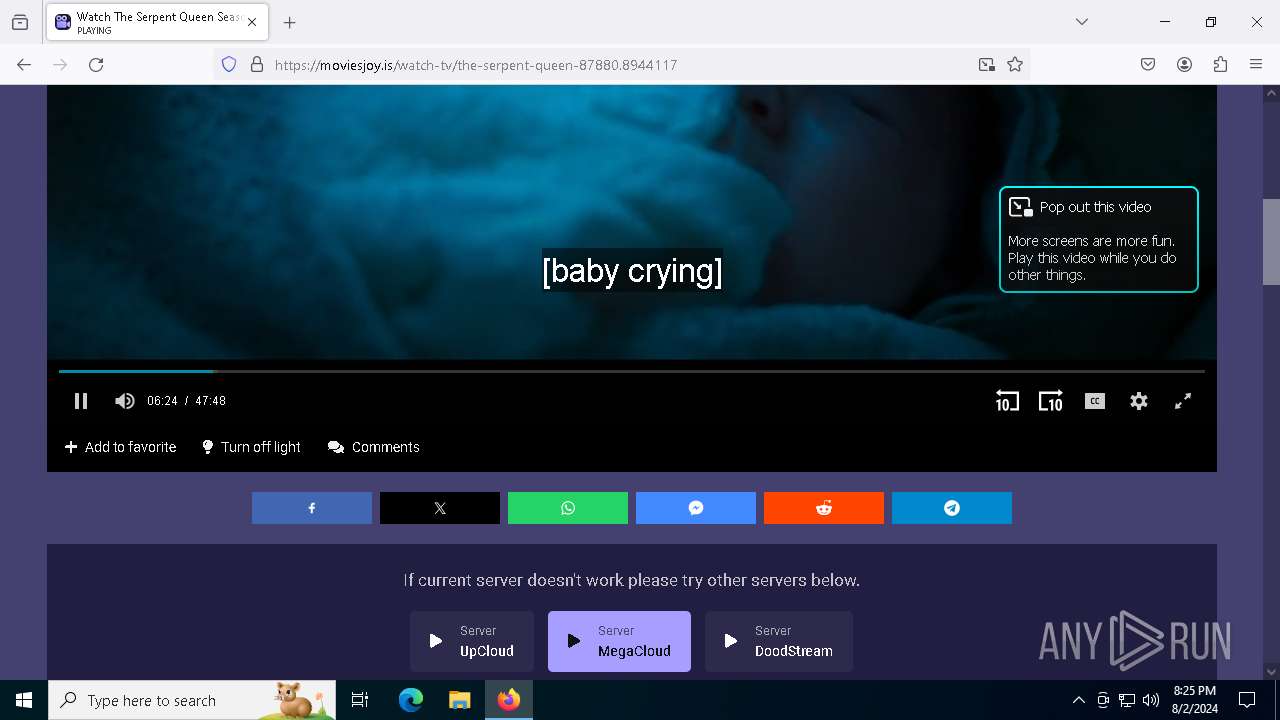1280x720 pixels.
Task: Share on Telegram
Action: coord(952,508)
